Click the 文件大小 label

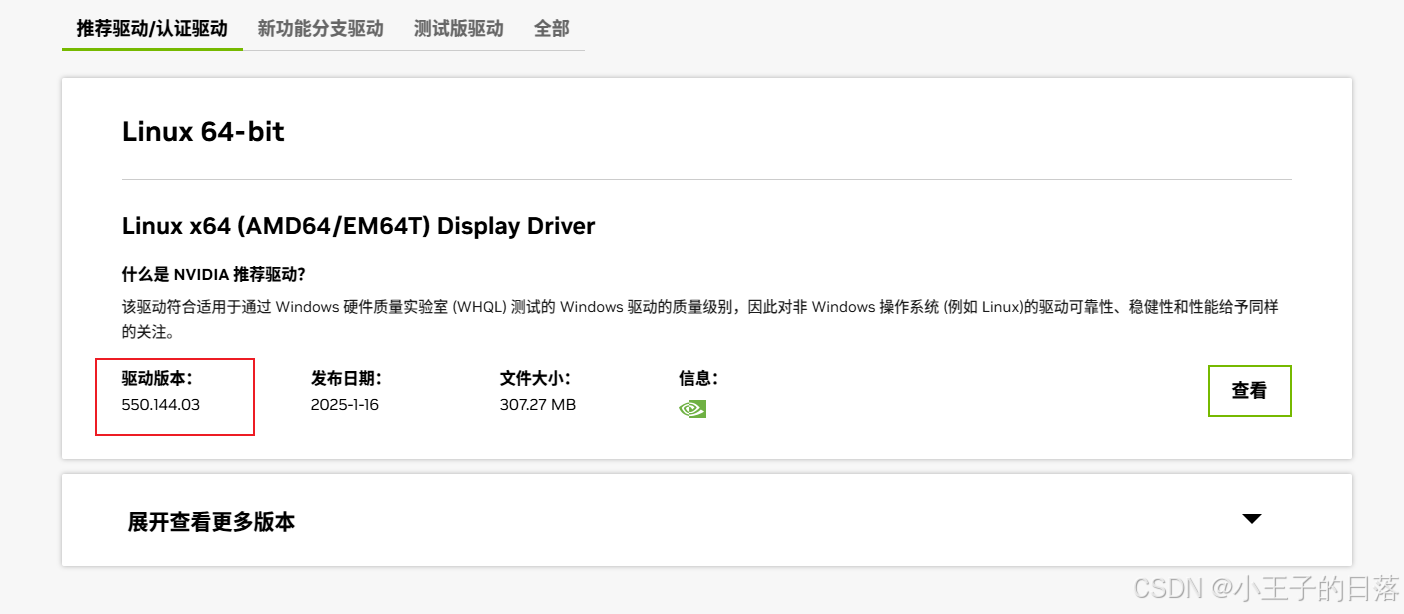click(535, 378)
